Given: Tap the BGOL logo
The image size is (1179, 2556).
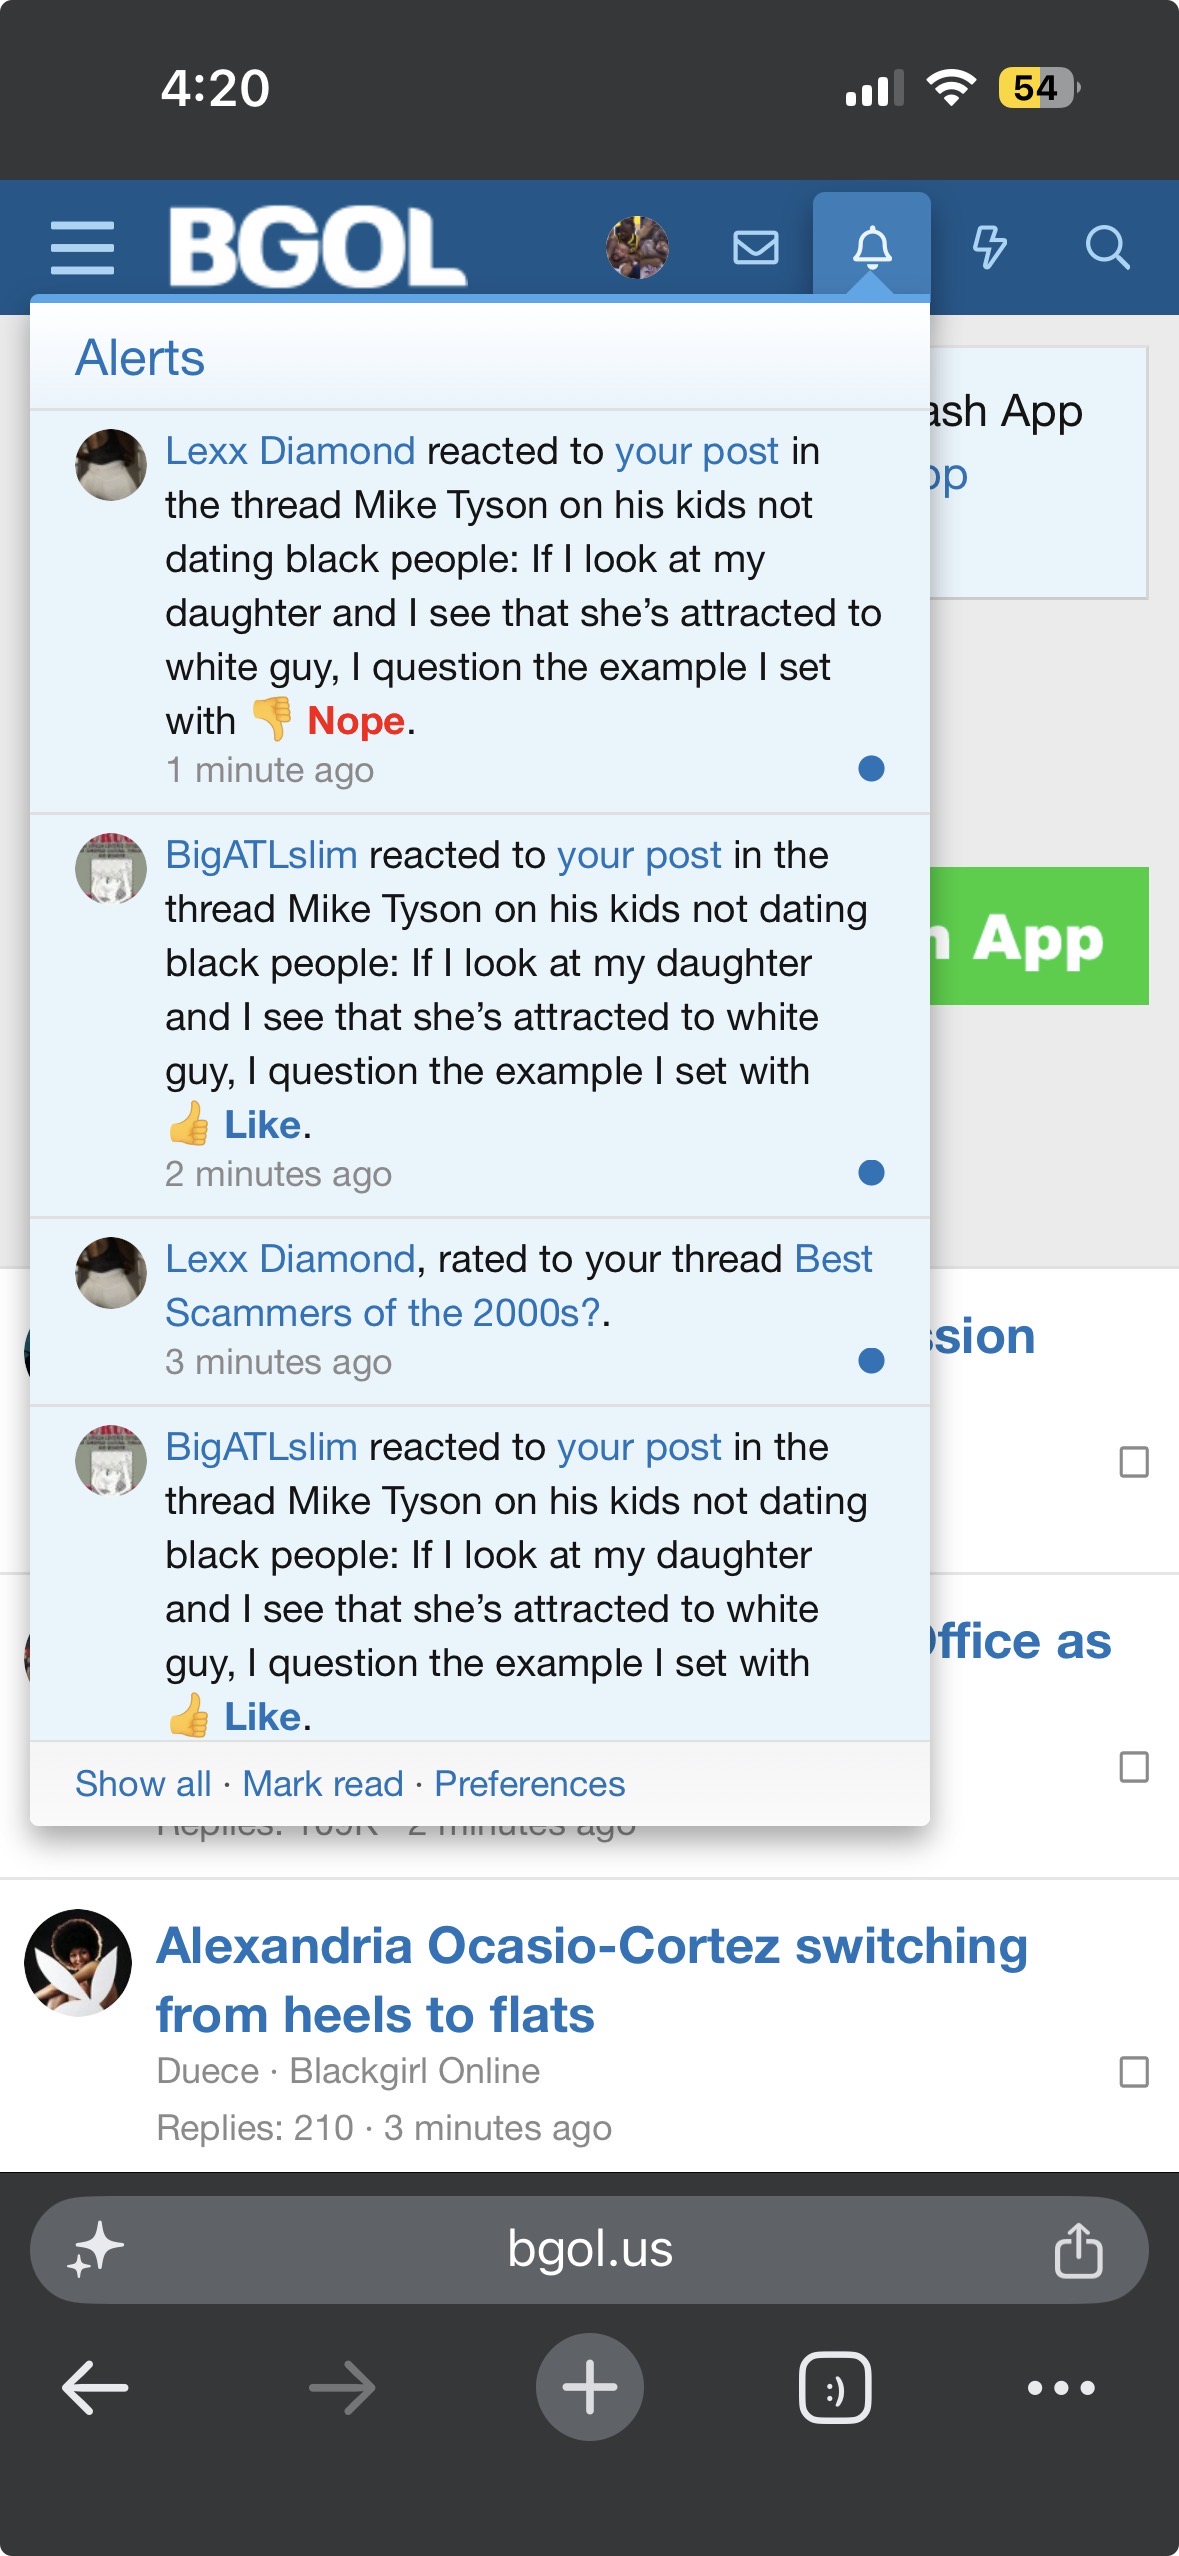Looking at the screenshot, I should pyautogui.click(x=317, y=247).
